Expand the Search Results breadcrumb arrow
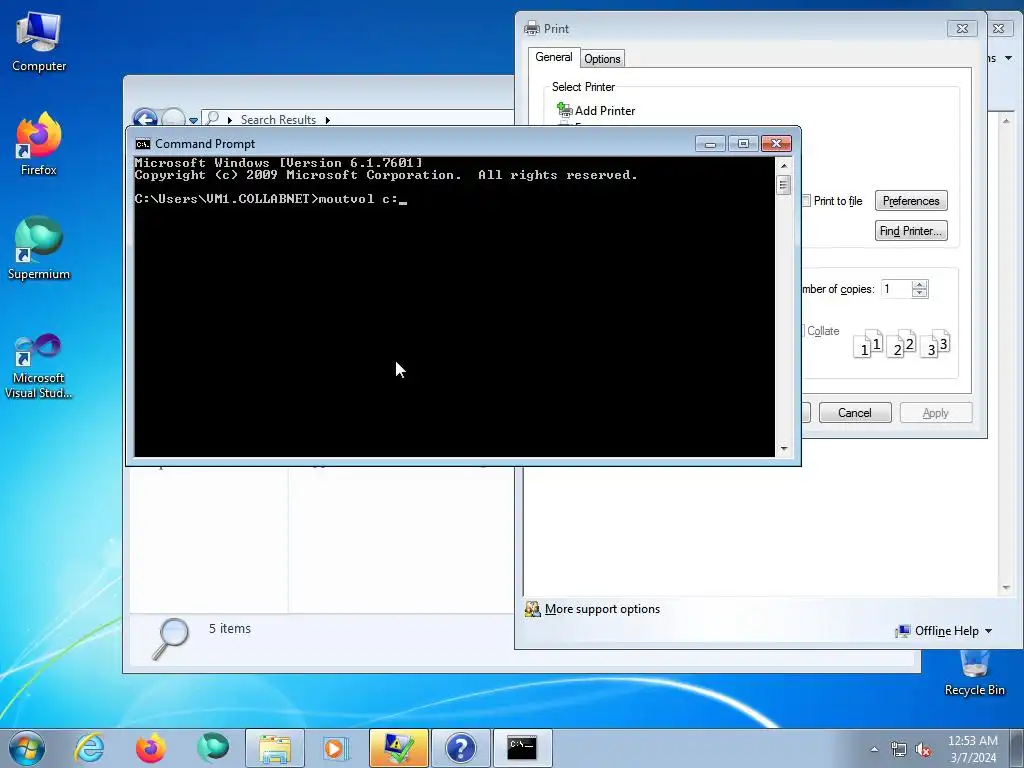The height and width of the screenshot is (768, 1024). [x=328, y=120]
